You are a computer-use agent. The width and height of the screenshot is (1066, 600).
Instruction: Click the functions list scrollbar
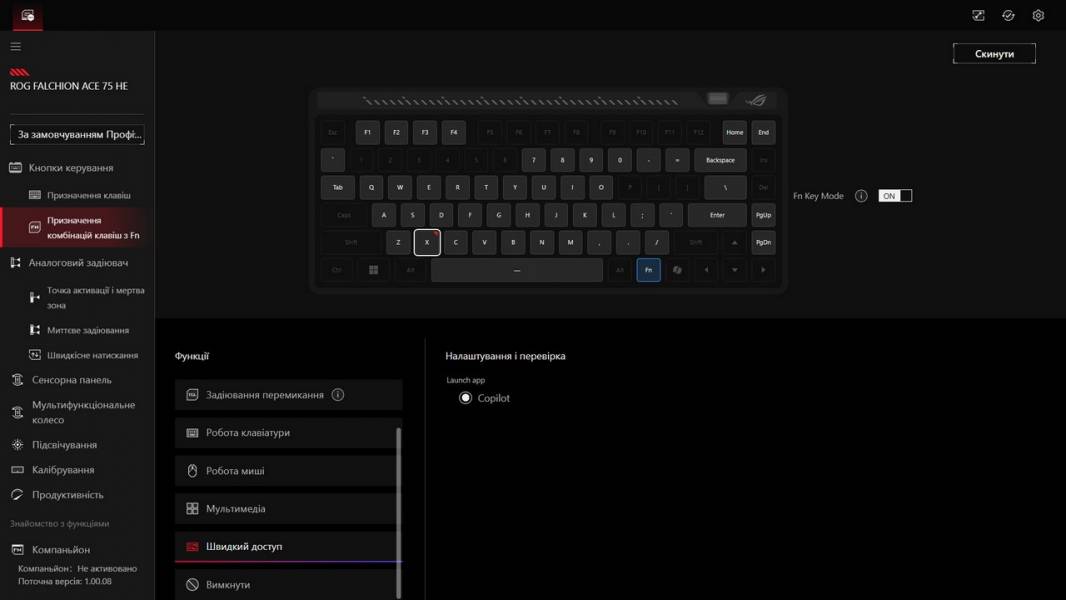click(398, 500)
